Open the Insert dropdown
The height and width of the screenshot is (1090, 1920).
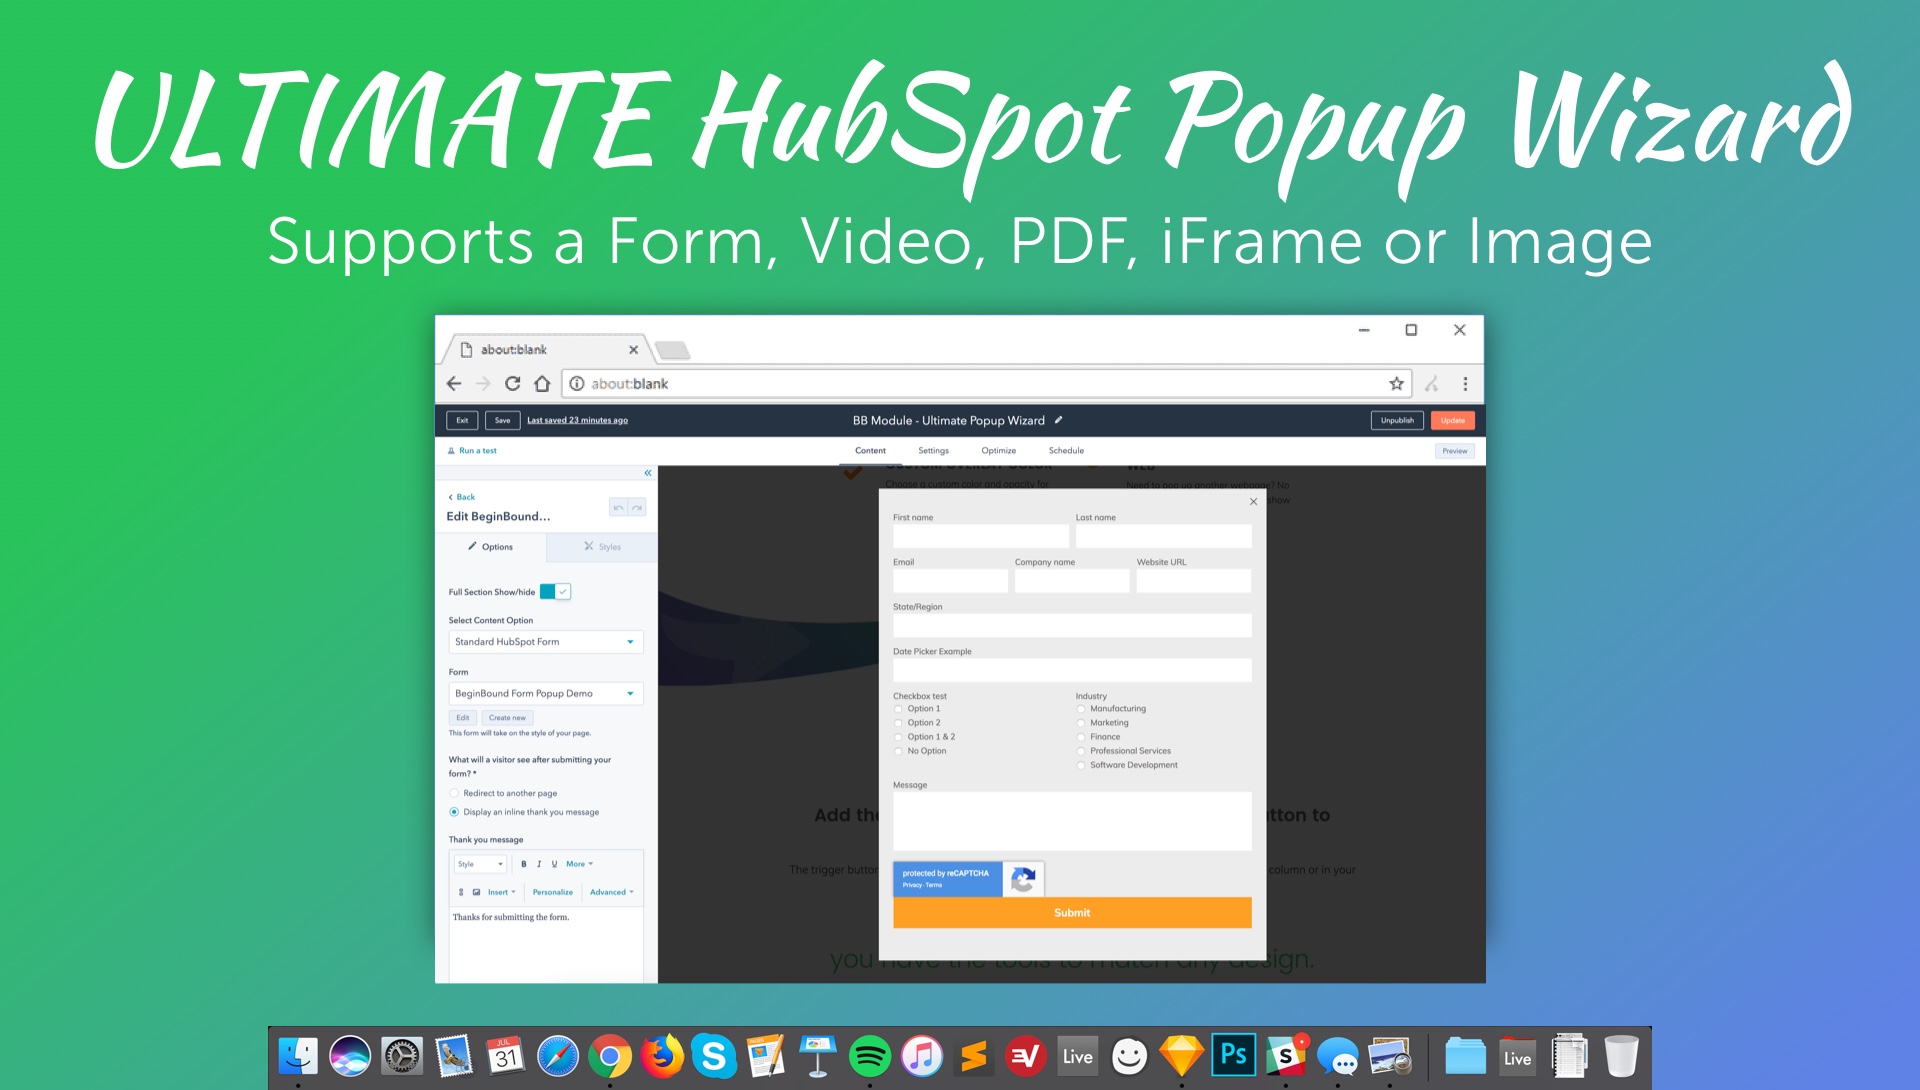click(x=501, y=892)
